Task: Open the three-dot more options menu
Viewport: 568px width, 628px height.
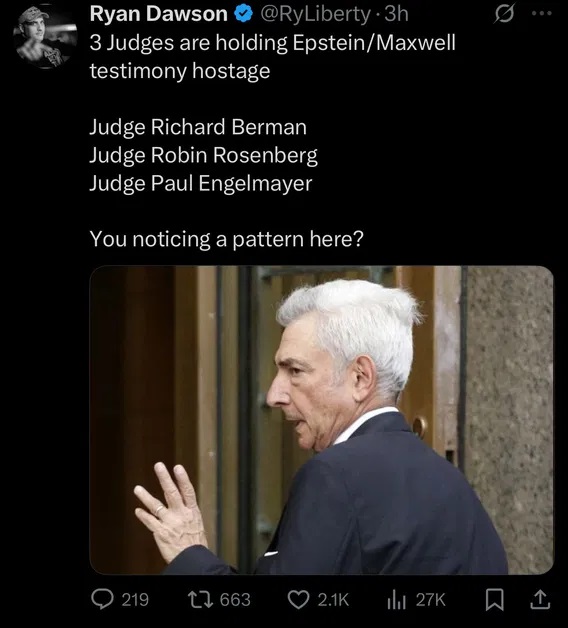Action: [541, 13]
